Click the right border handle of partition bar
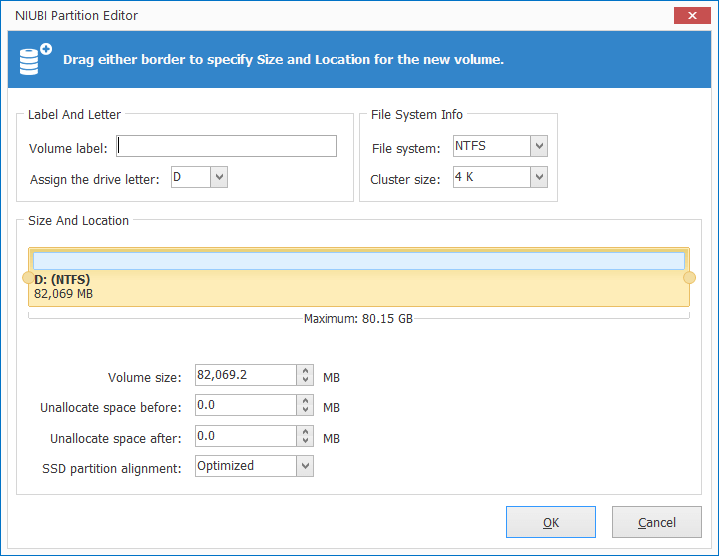This screenshot has width=719, height=556. coord(689,277)
